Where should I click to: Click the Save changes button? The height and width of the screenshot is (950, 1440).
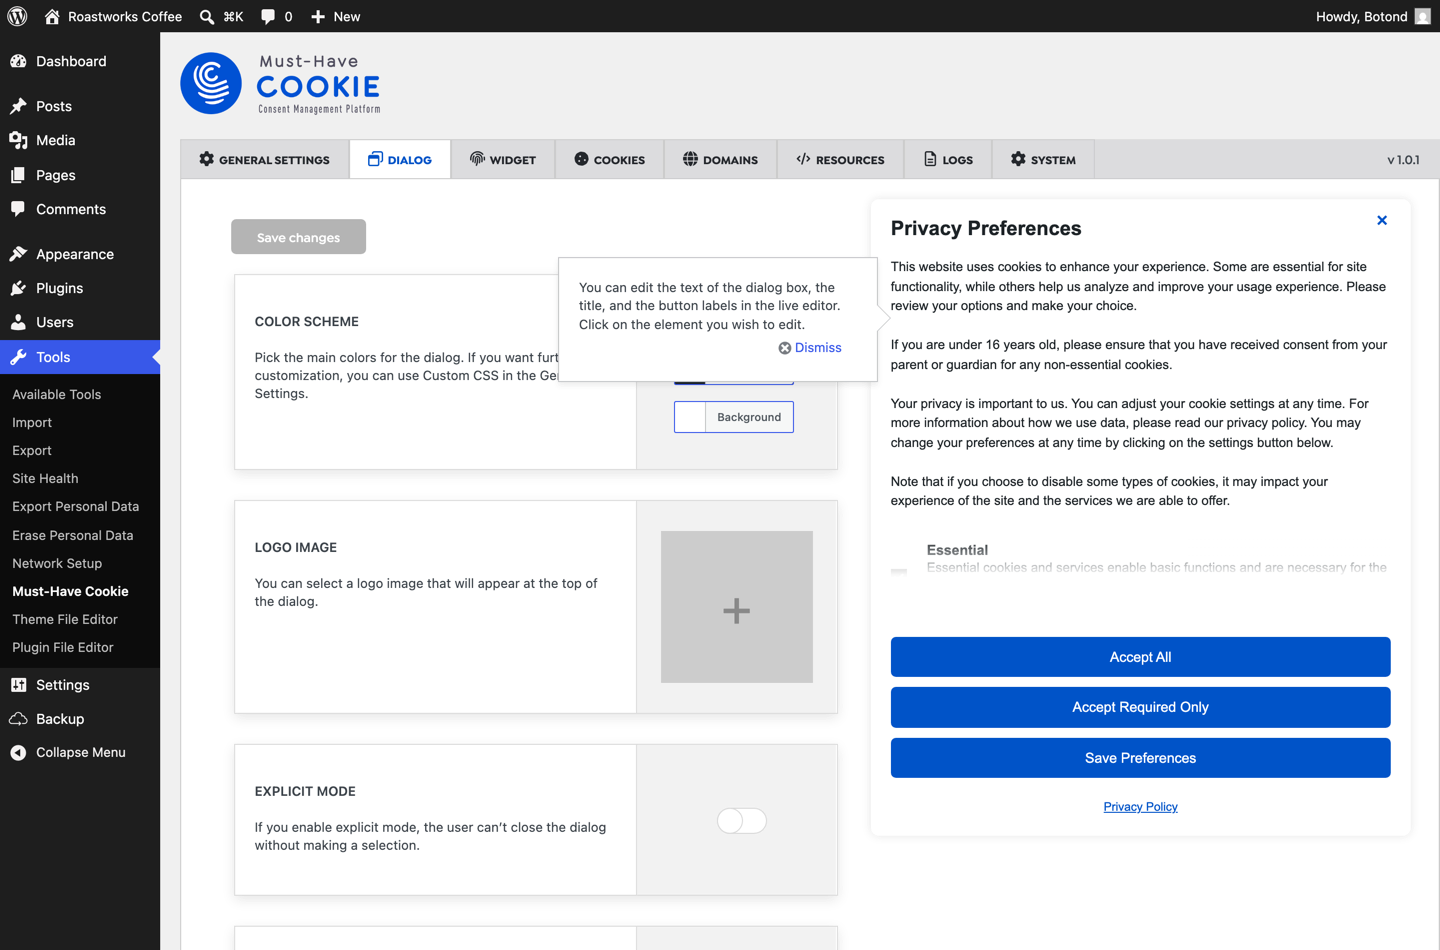(x=298, y=237)
